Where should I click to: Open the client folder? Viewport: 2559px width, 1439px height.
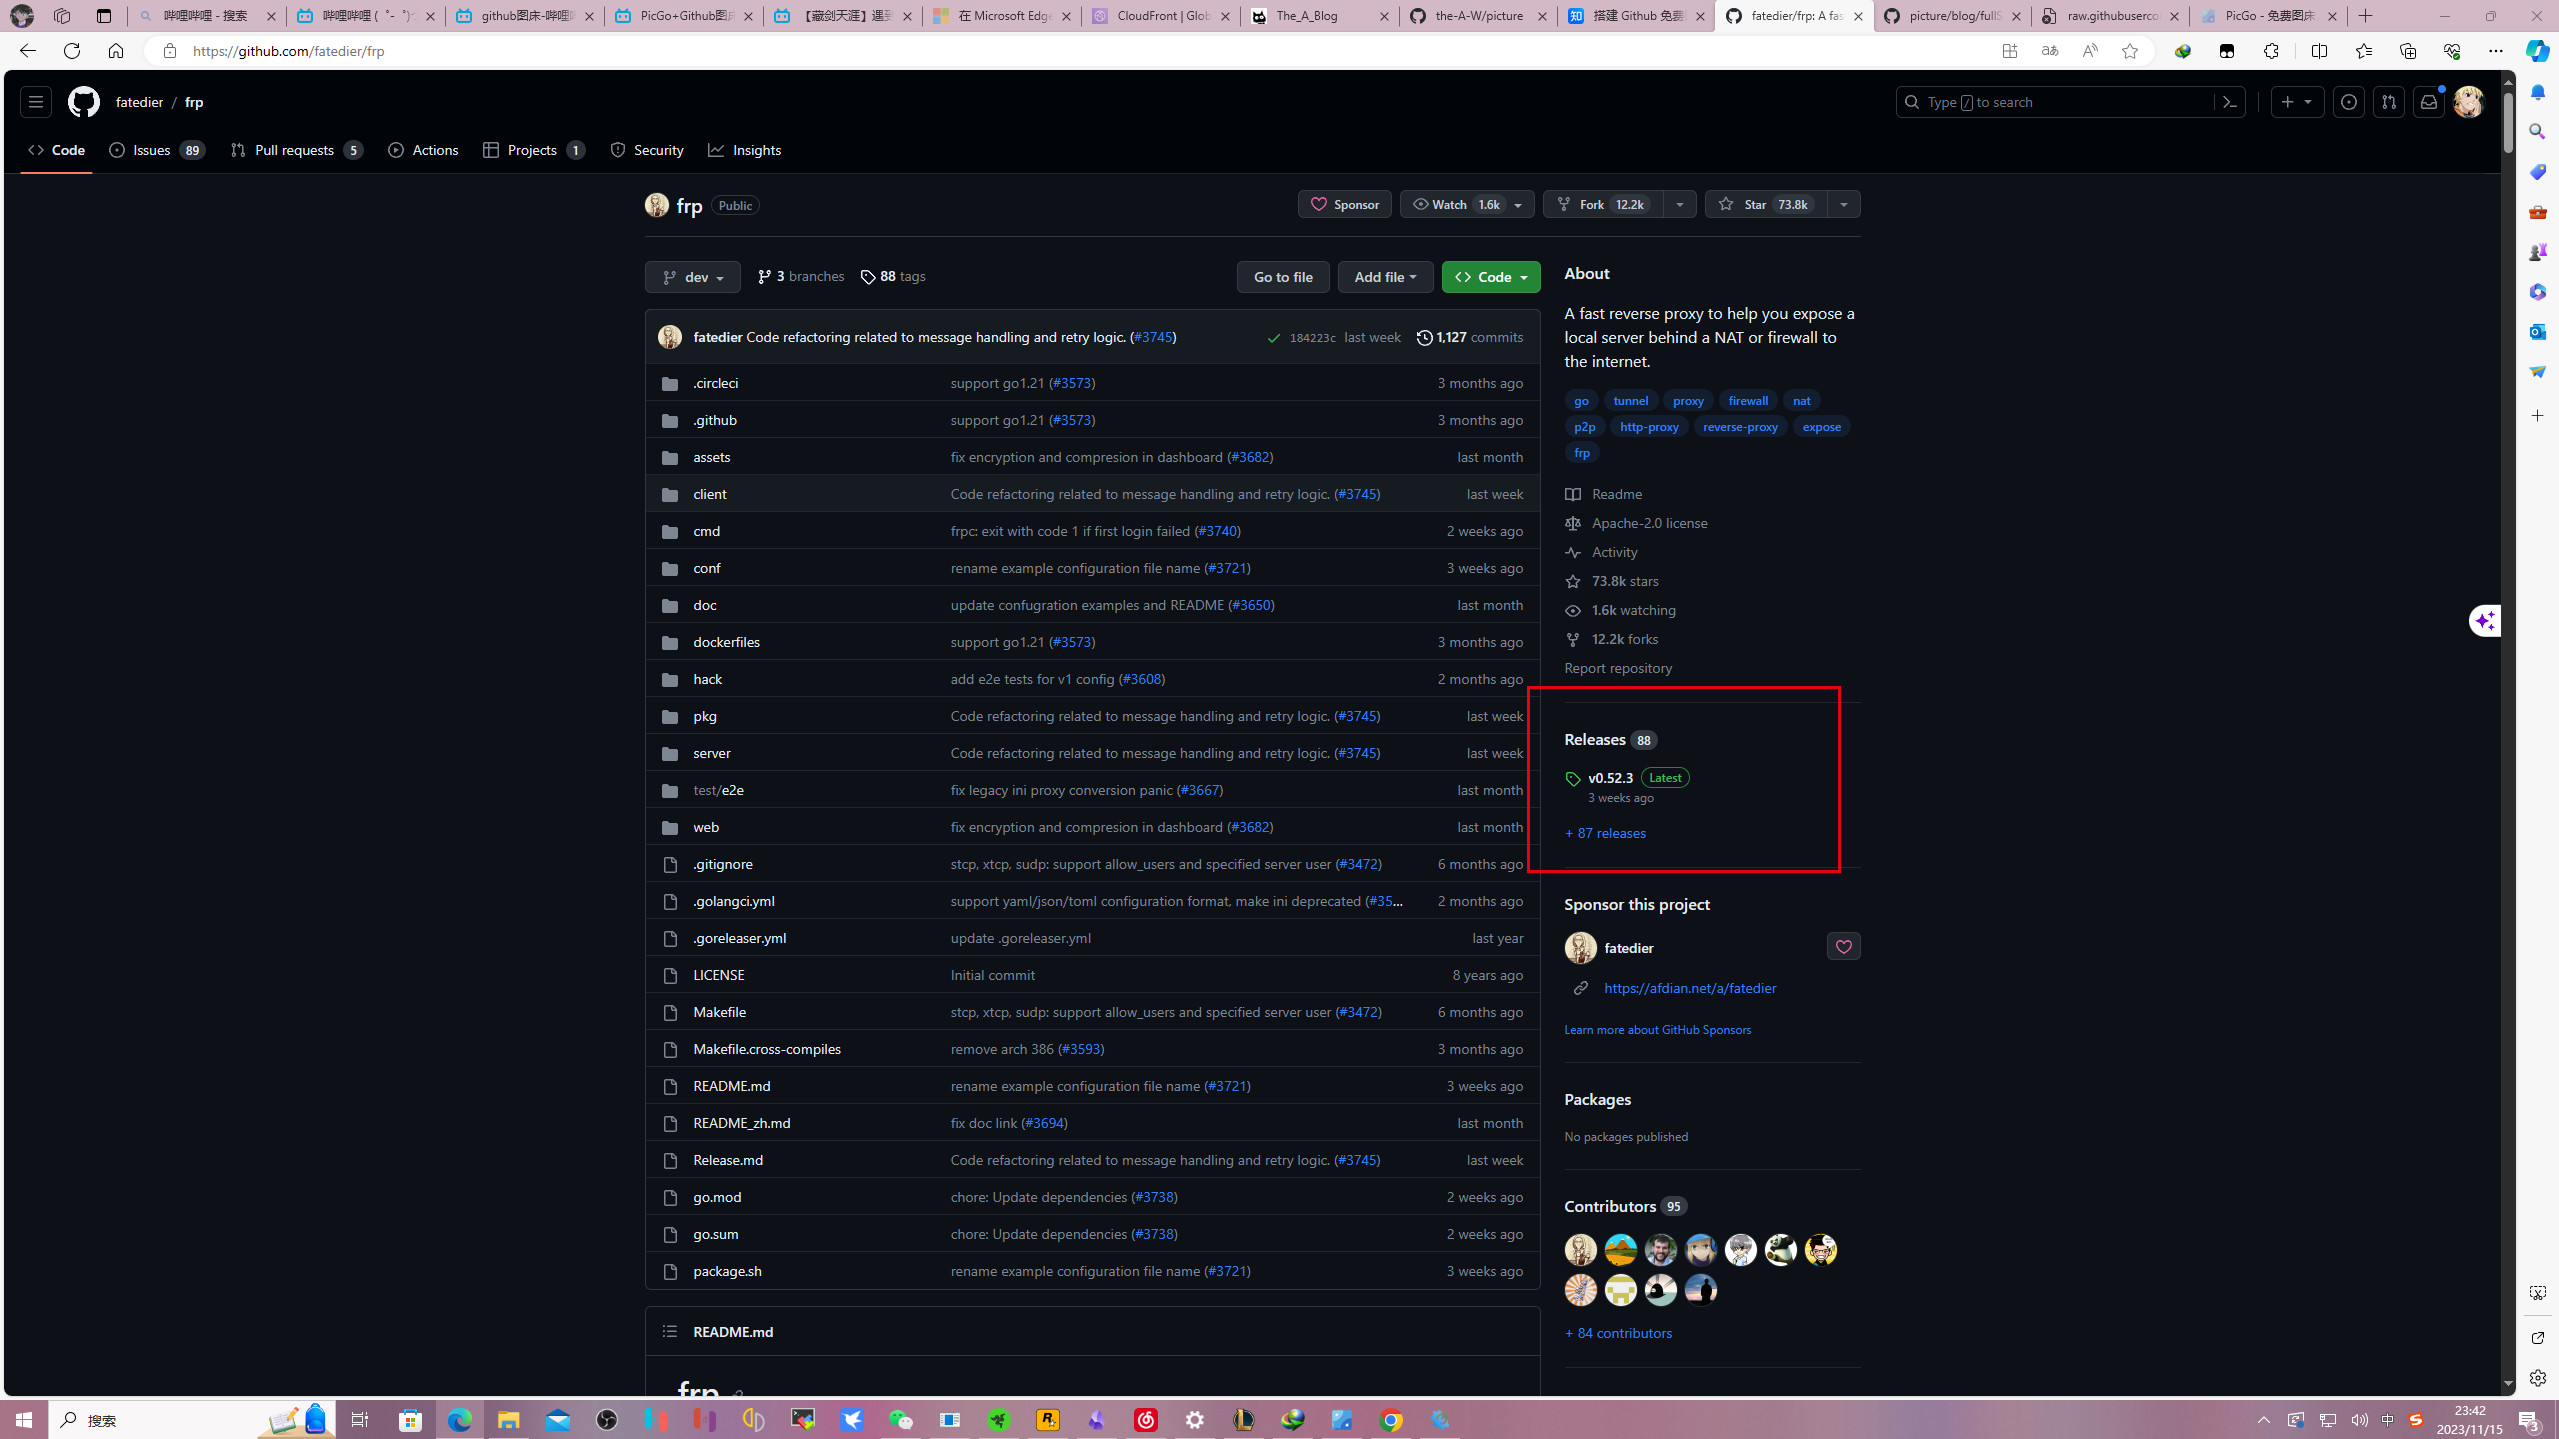(710, 494)
